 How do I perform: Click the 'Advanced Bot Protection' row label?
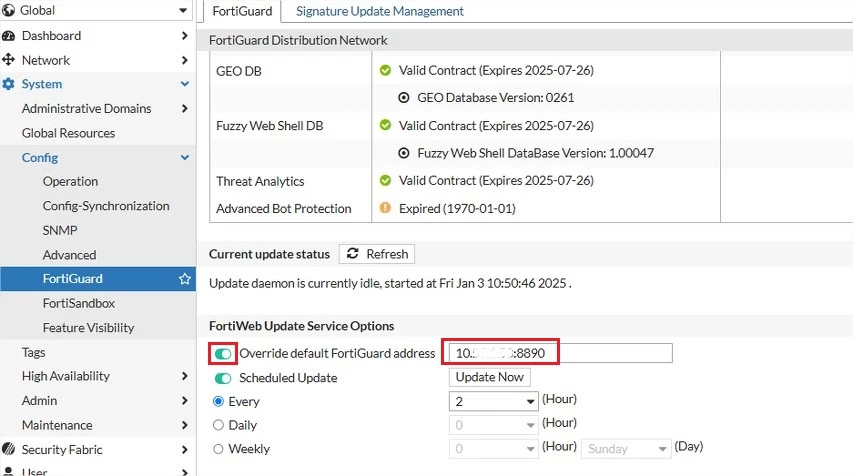coord(283,208)
